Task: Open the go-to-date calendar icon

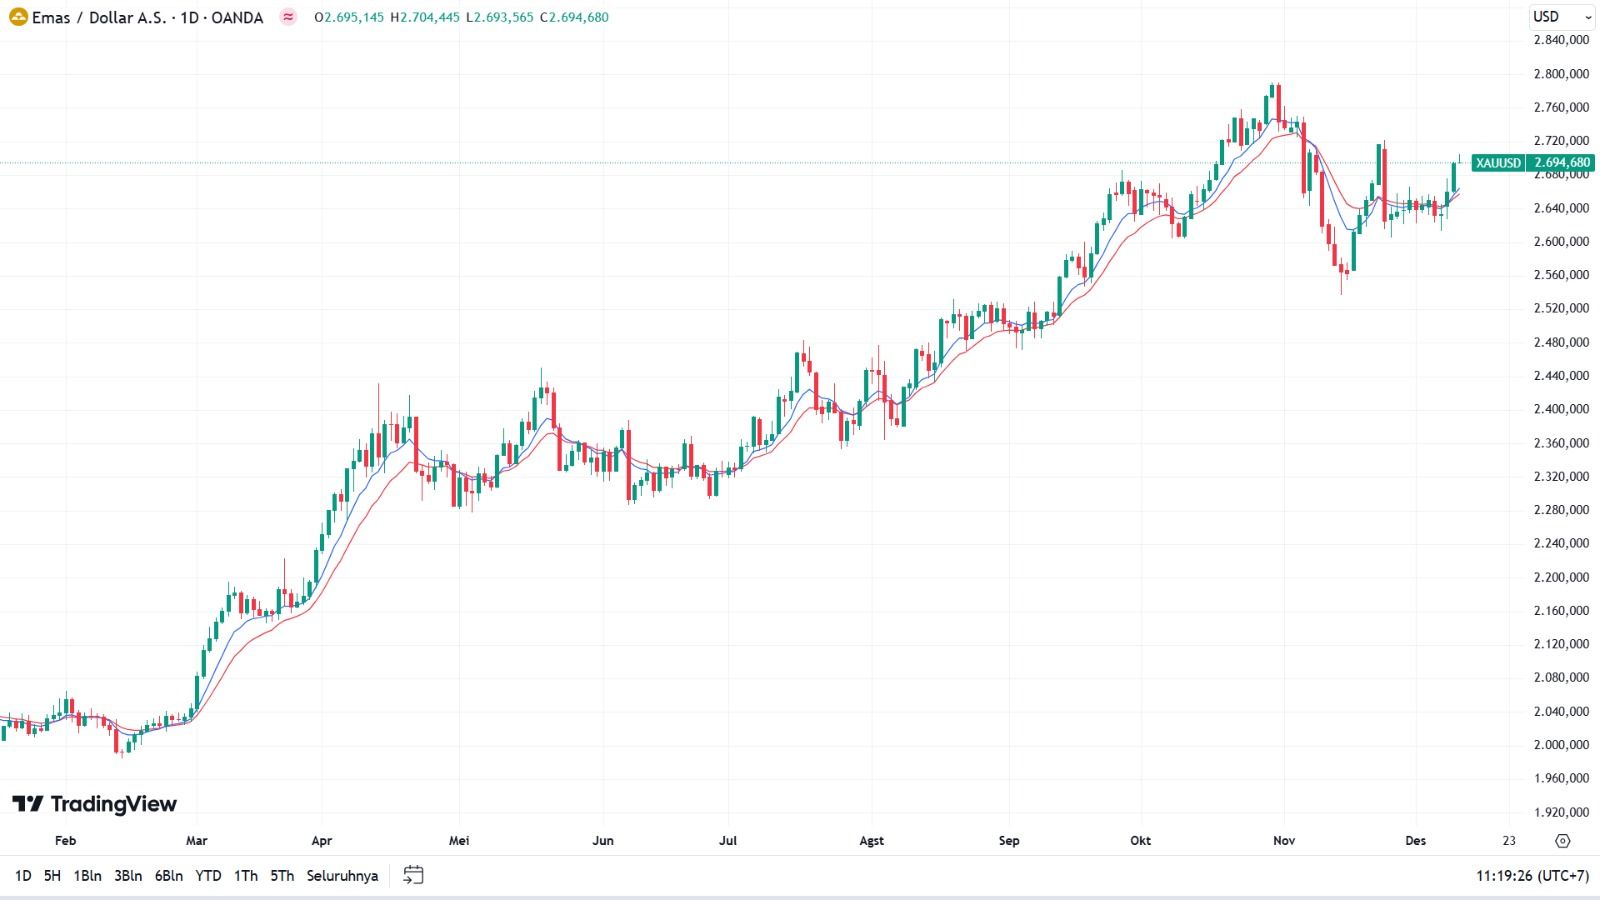Action: point(413,875)
